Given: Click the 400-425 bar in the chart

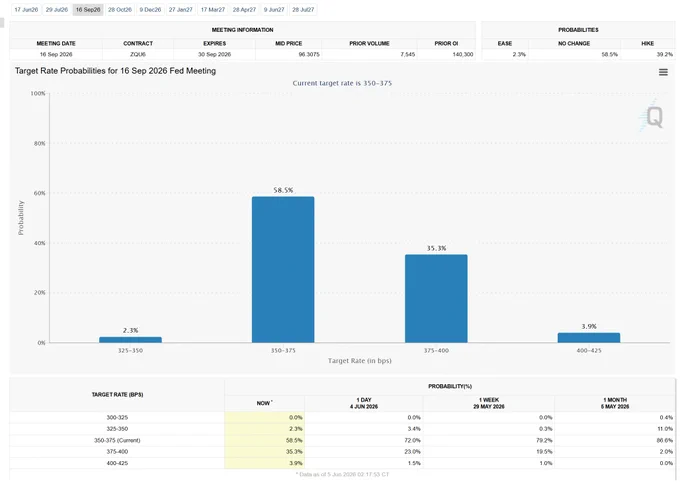Looking at the screenshot, I should [x=588, y=338].
